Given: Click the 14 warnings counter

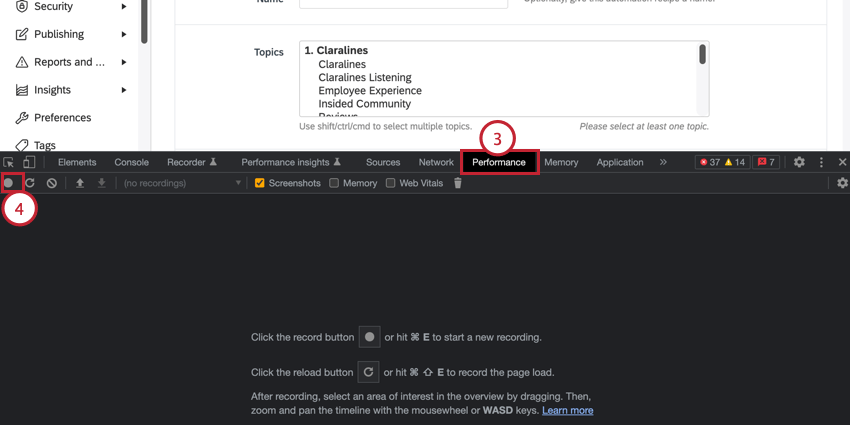Looking at the screenshot, I should [735, 162].
